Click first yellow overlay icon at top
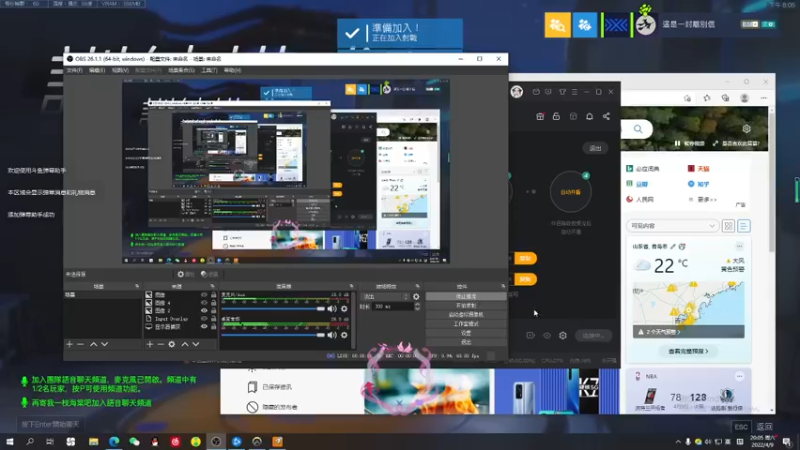This screenshot has height=450, width=800. pyautogui.click(x=558, y=24)
